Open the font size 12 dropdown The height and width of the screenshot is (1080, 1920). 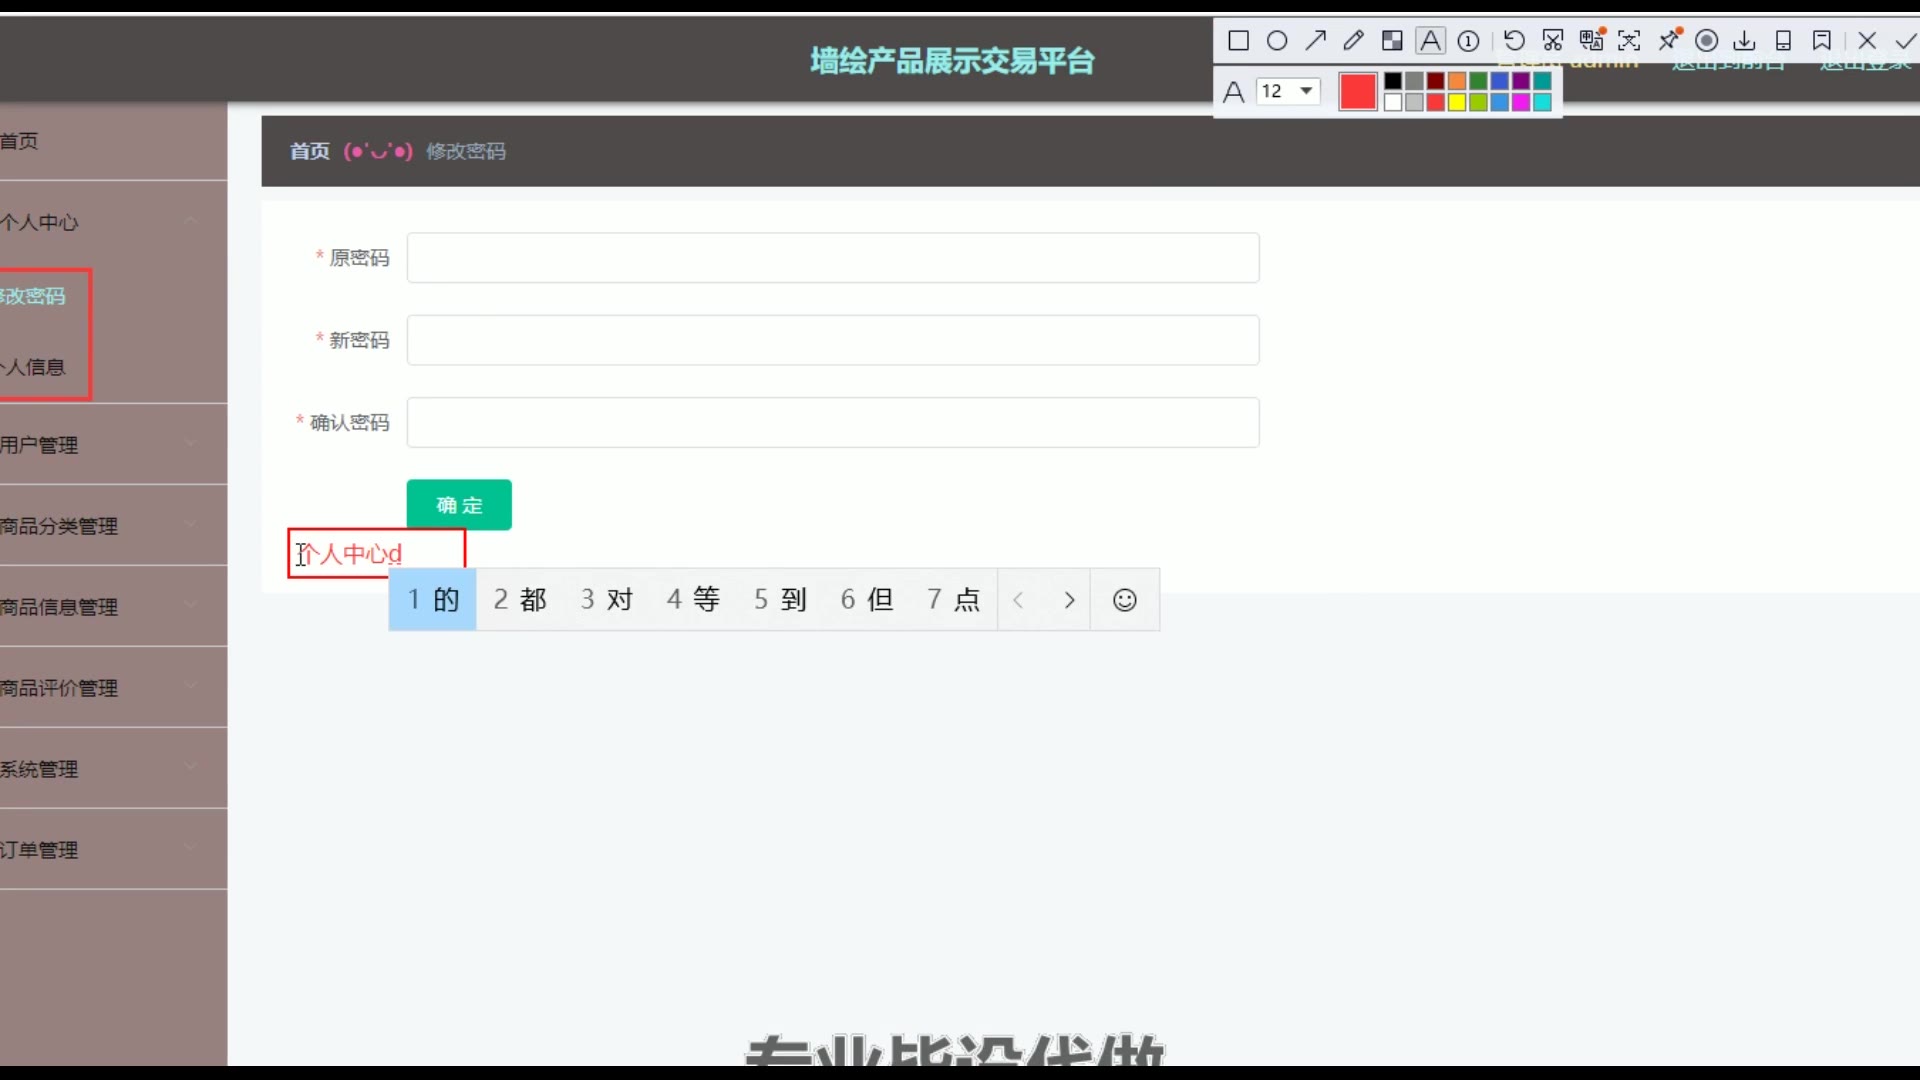(x=1288, y=91)
